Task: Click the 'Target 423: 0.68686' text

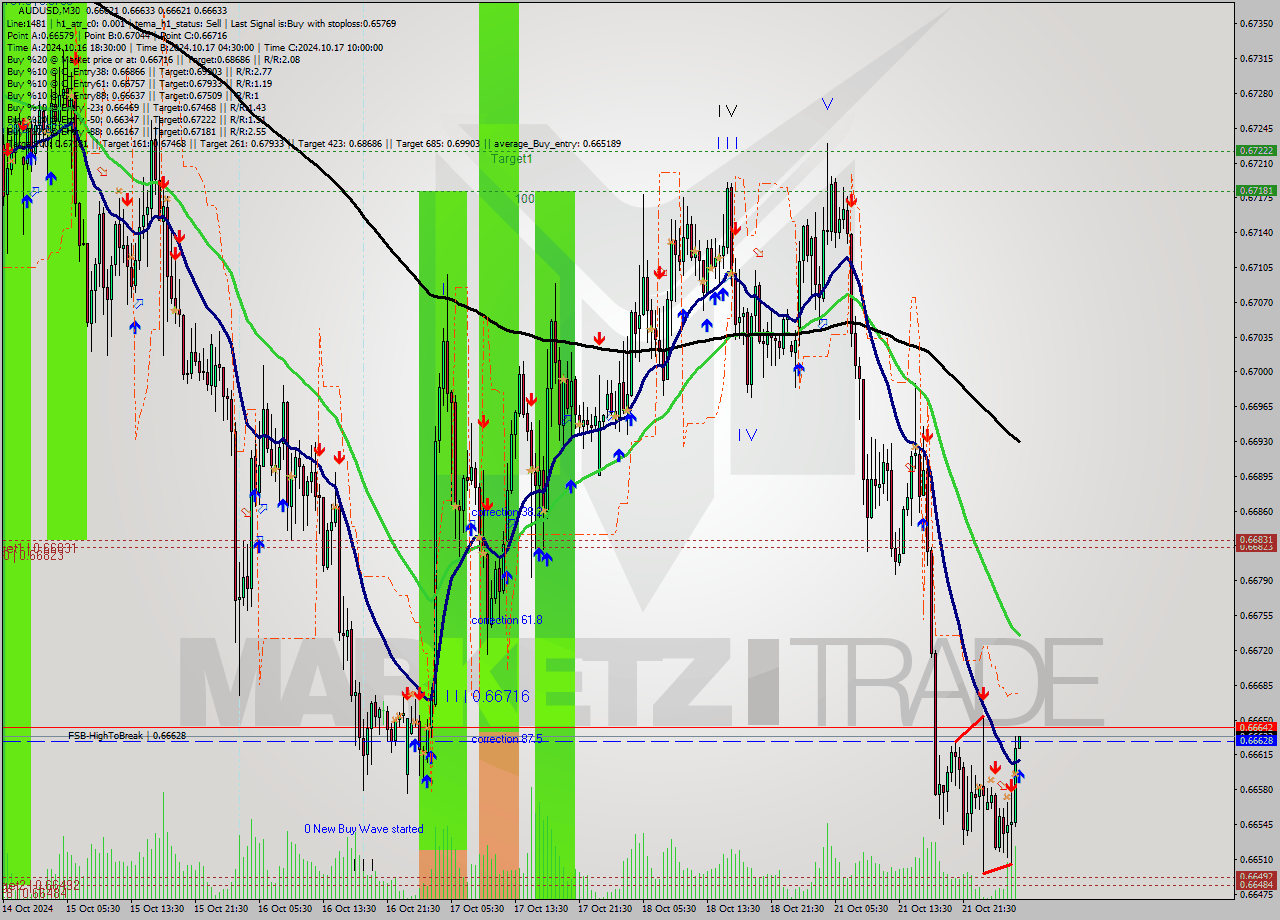Action: [x=340, y=144]
